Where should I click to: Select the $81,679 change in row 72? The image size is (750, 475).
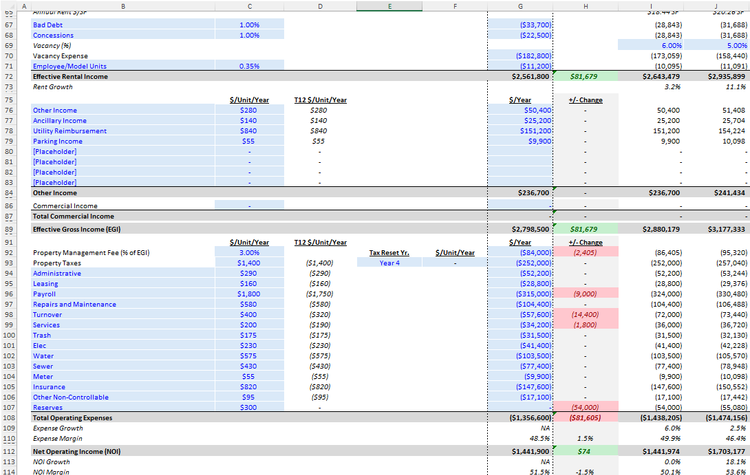pos(585,77)
